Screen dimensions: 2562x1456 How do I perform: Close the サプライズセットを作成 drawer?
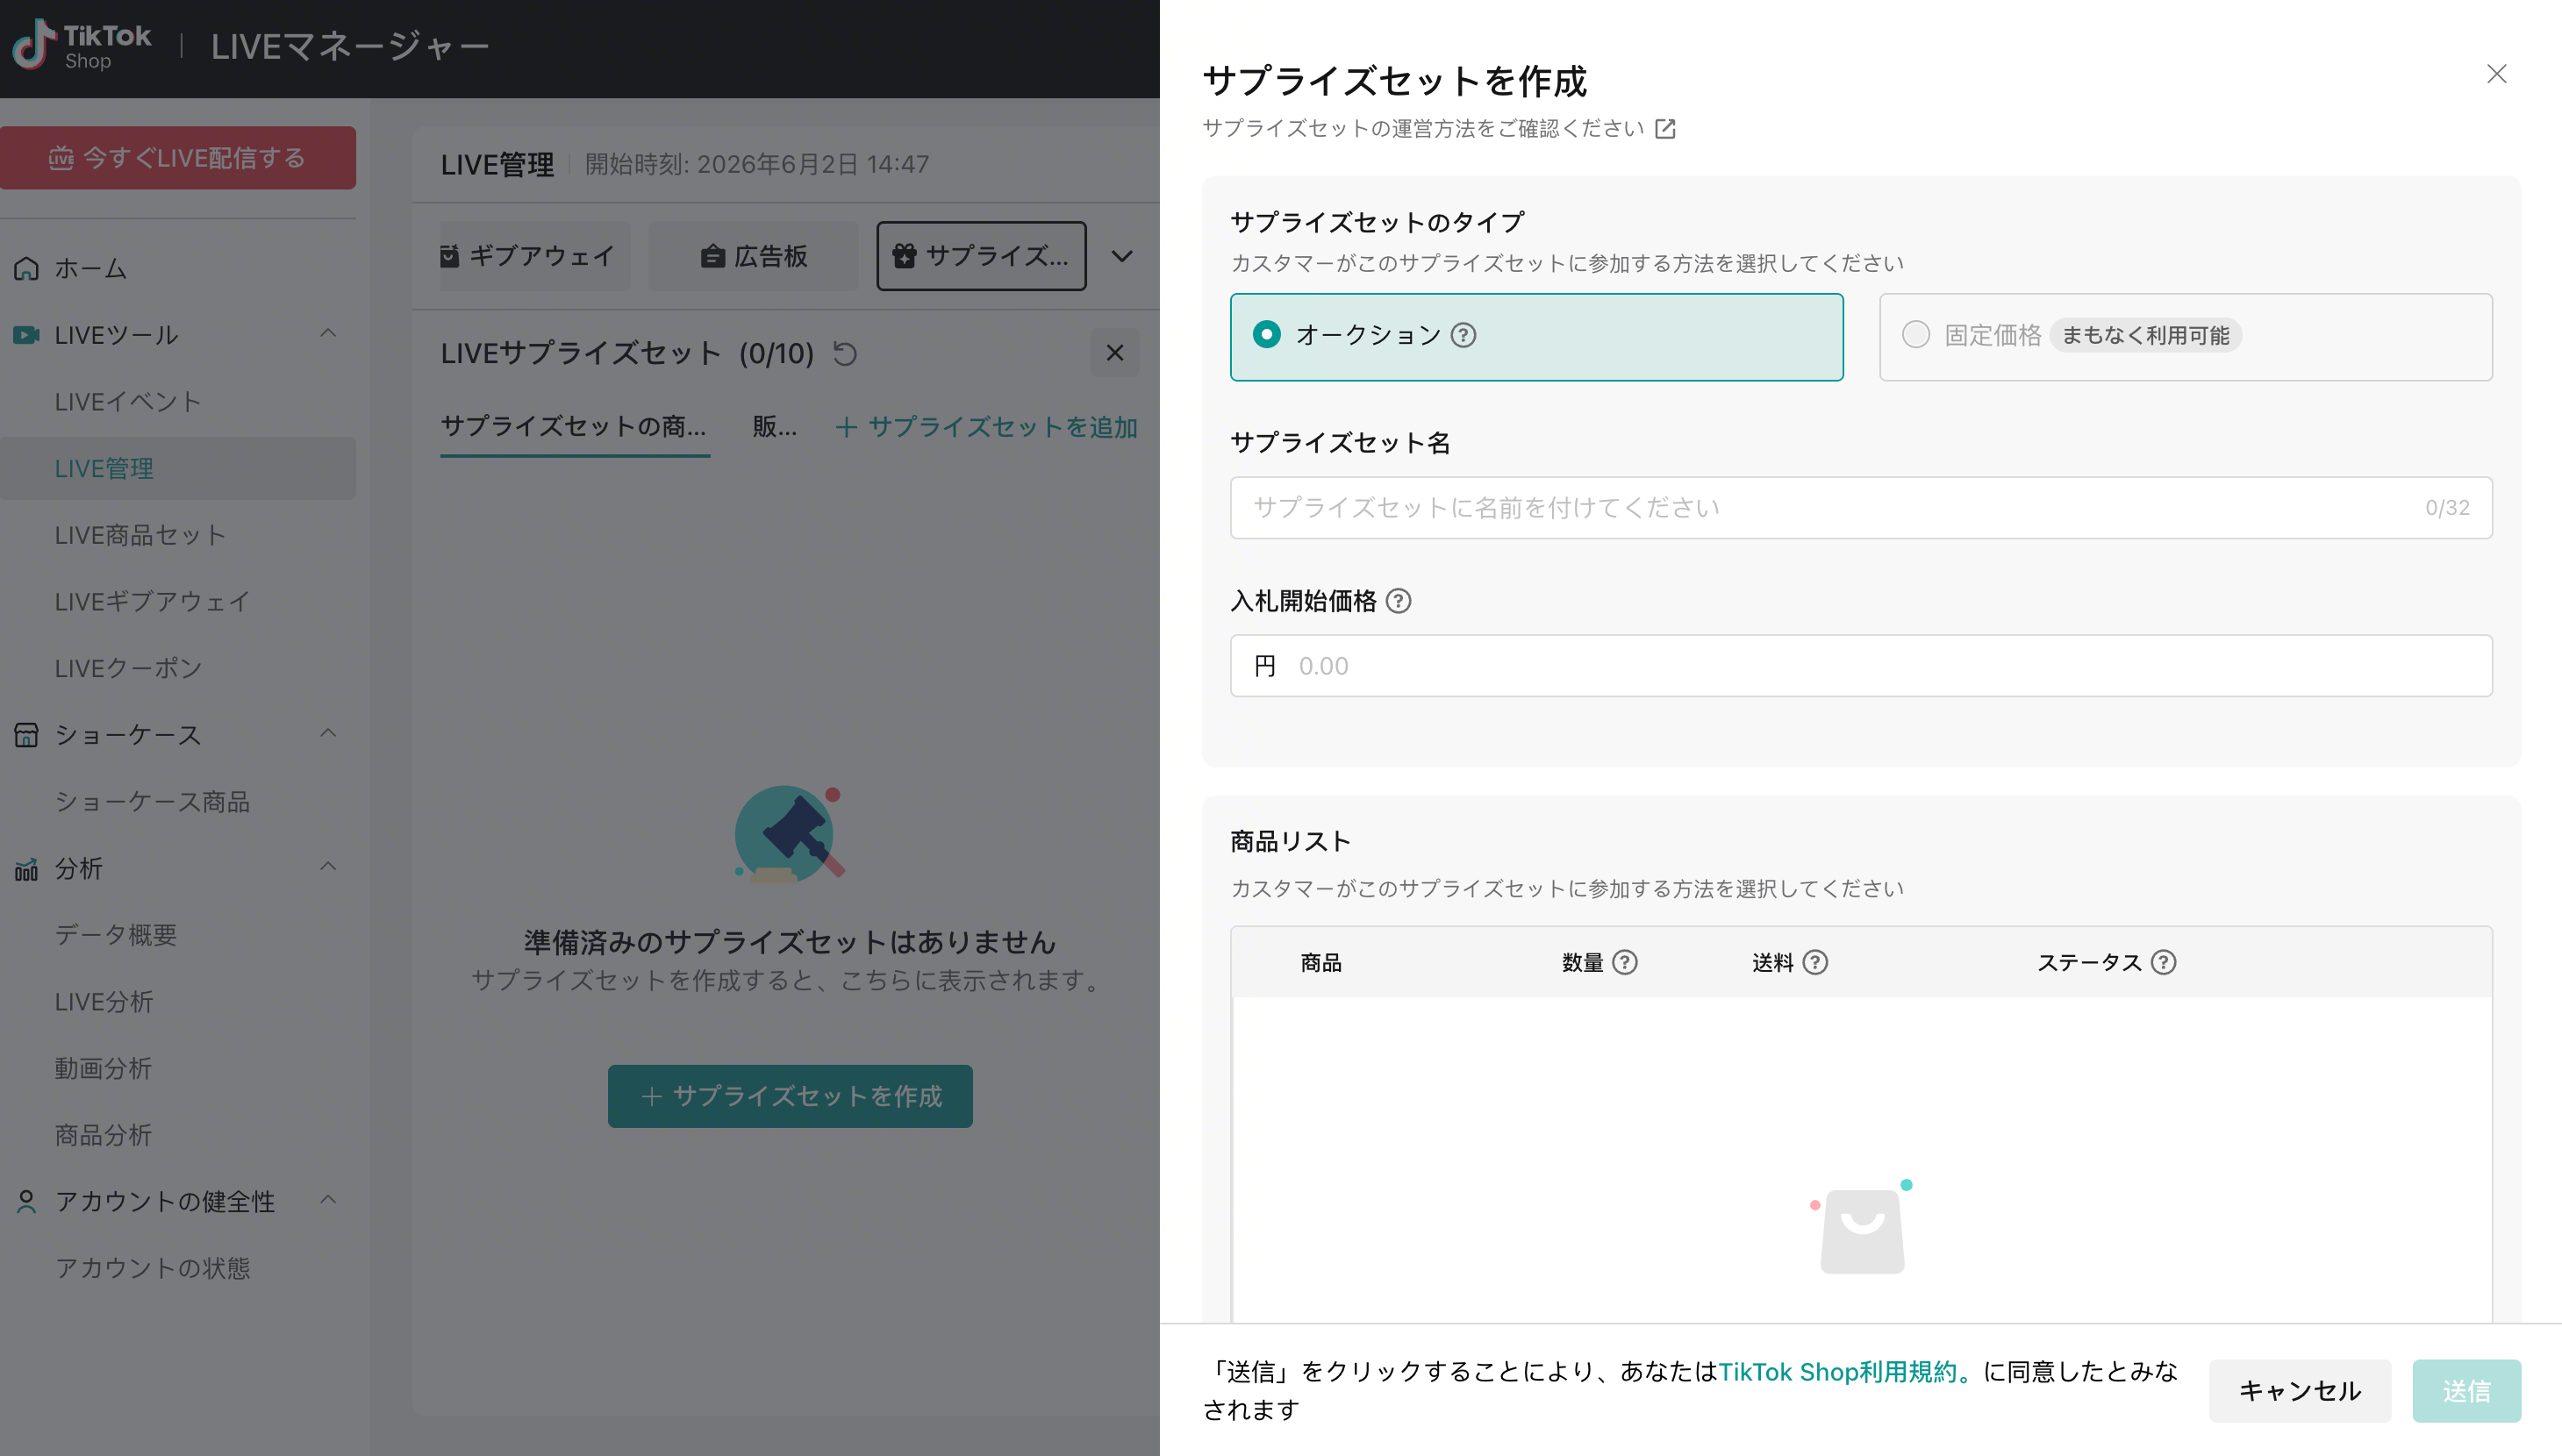[2497, 74]
